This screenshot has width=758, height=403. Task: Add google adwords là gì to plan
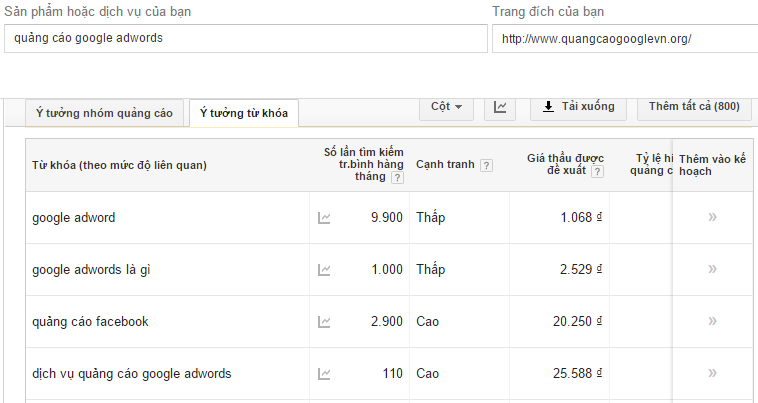click(x=712, y=269)
